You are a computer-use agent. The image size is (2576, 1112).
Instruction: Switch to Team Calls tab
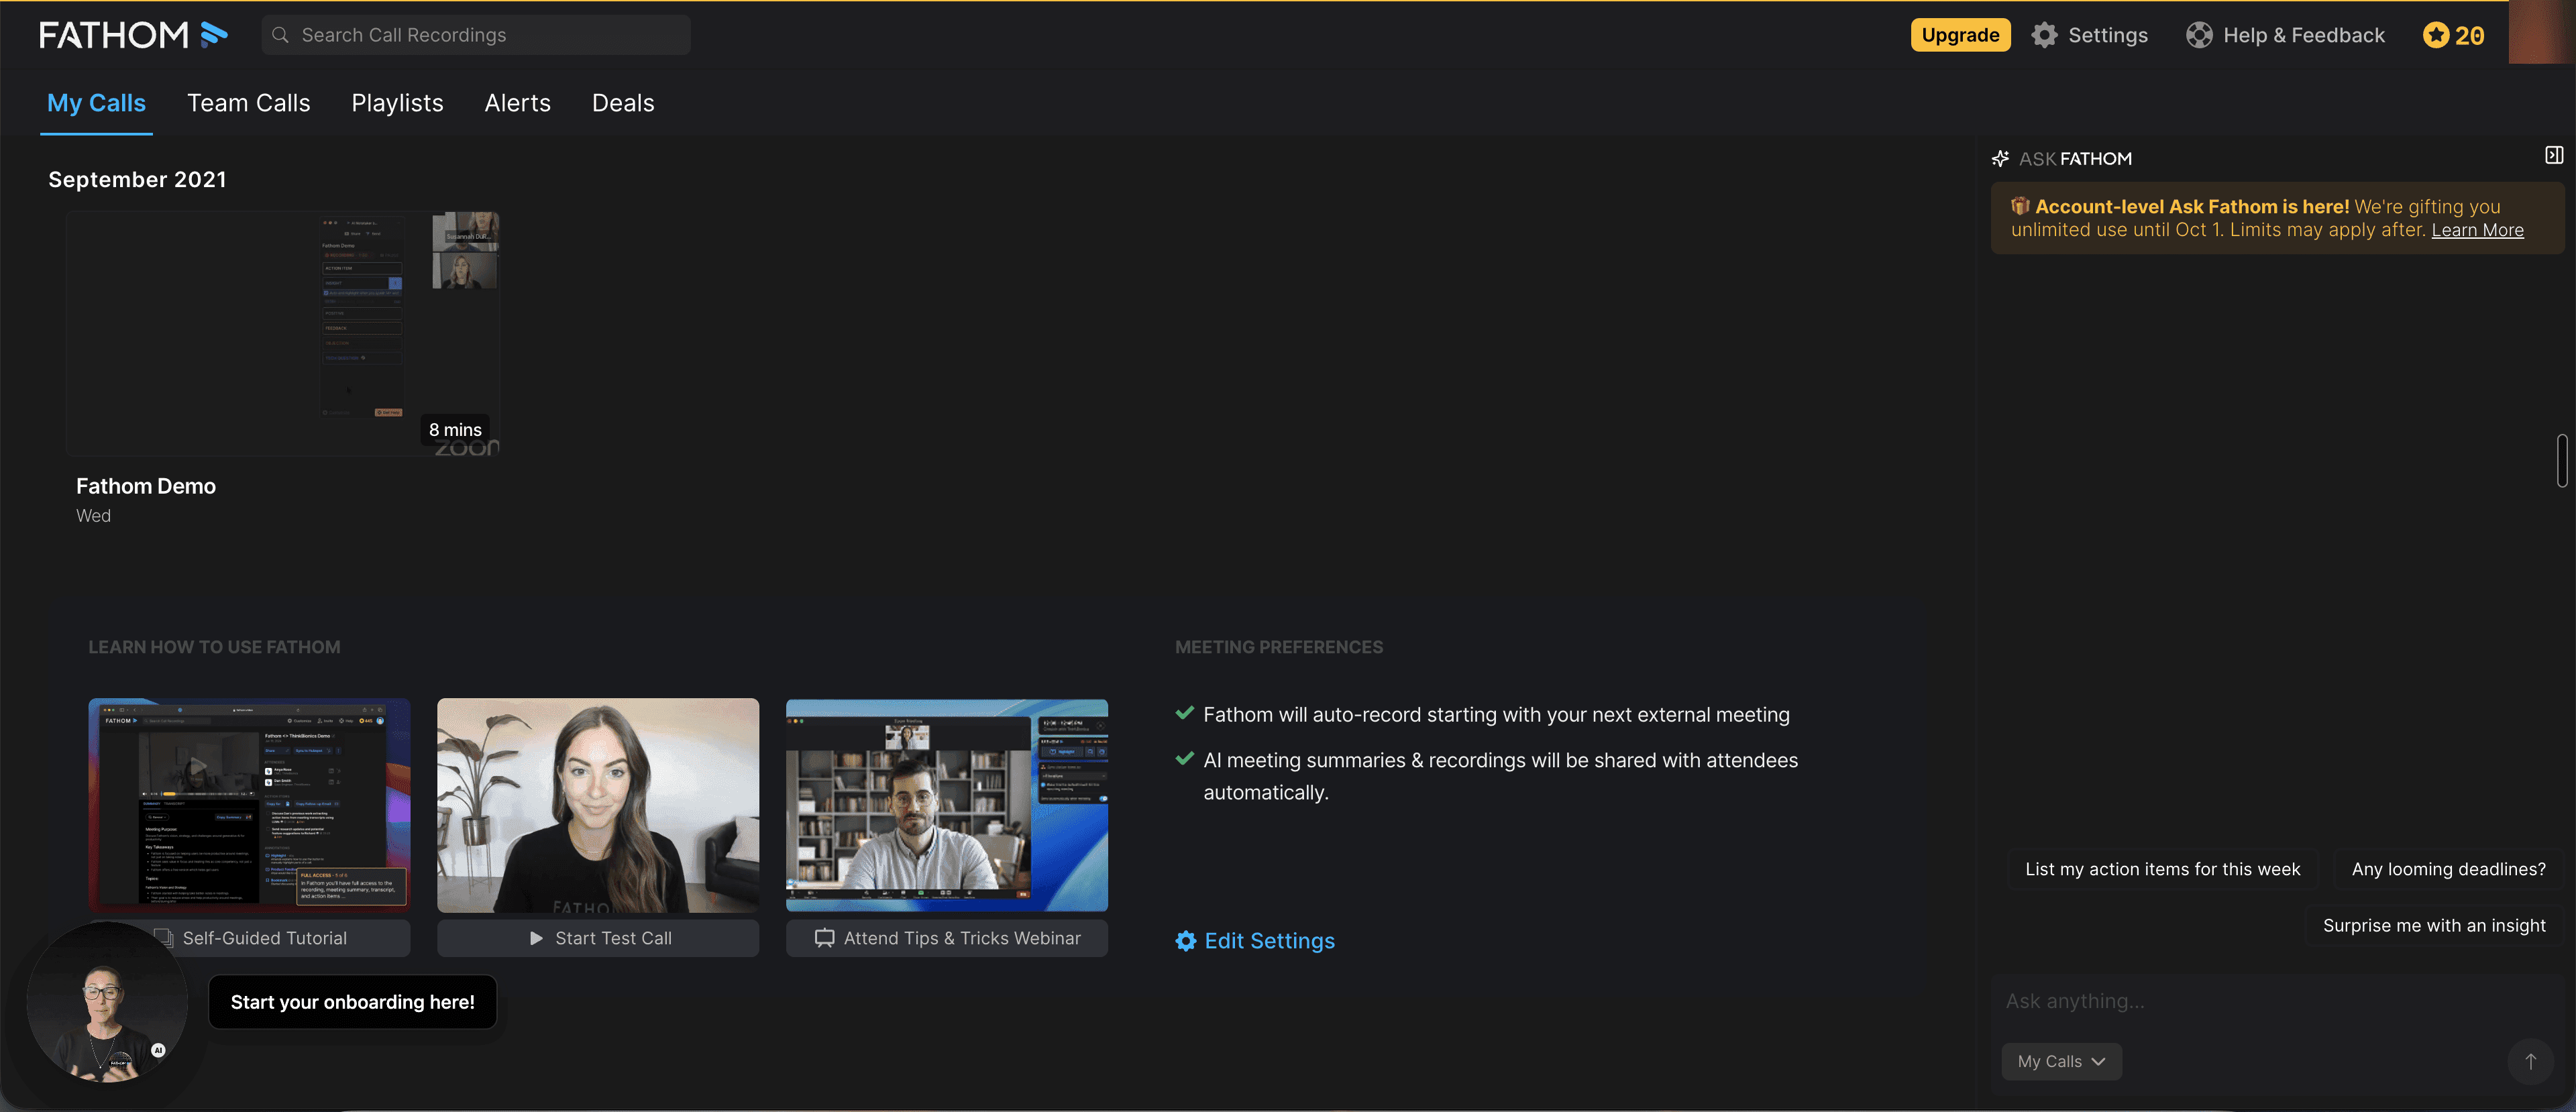(x=249, y=103)
